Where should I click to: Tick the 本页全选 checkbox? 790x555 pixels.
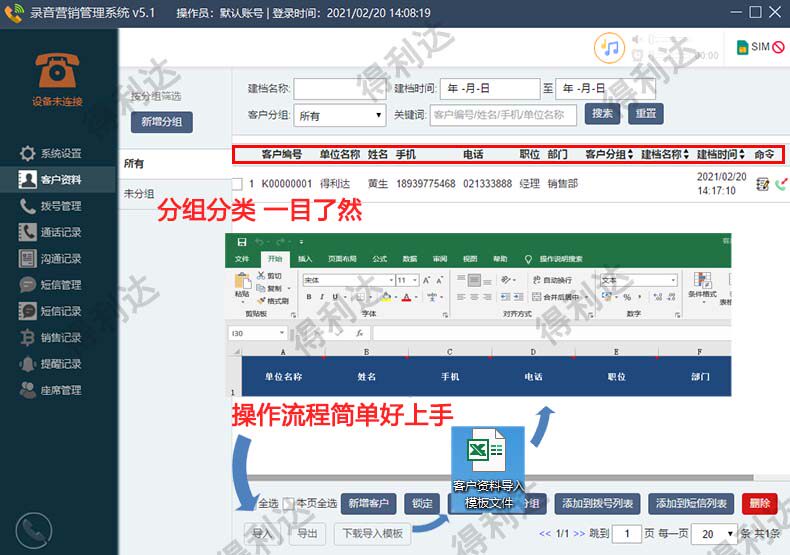288,503
